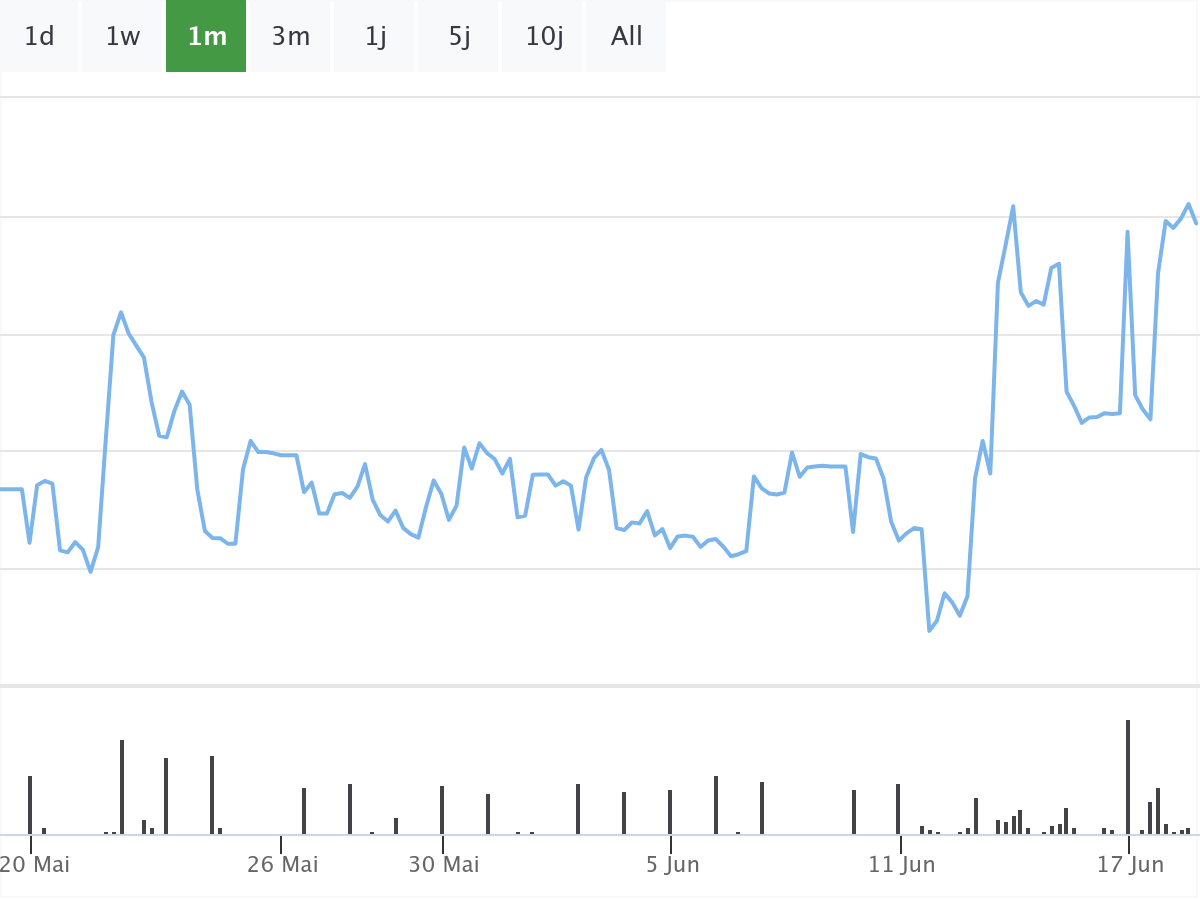Click the "20 Mai" date axis label
Image resolution: width=1200 pixels, height=900 pixels.
(x=36, y=864)
